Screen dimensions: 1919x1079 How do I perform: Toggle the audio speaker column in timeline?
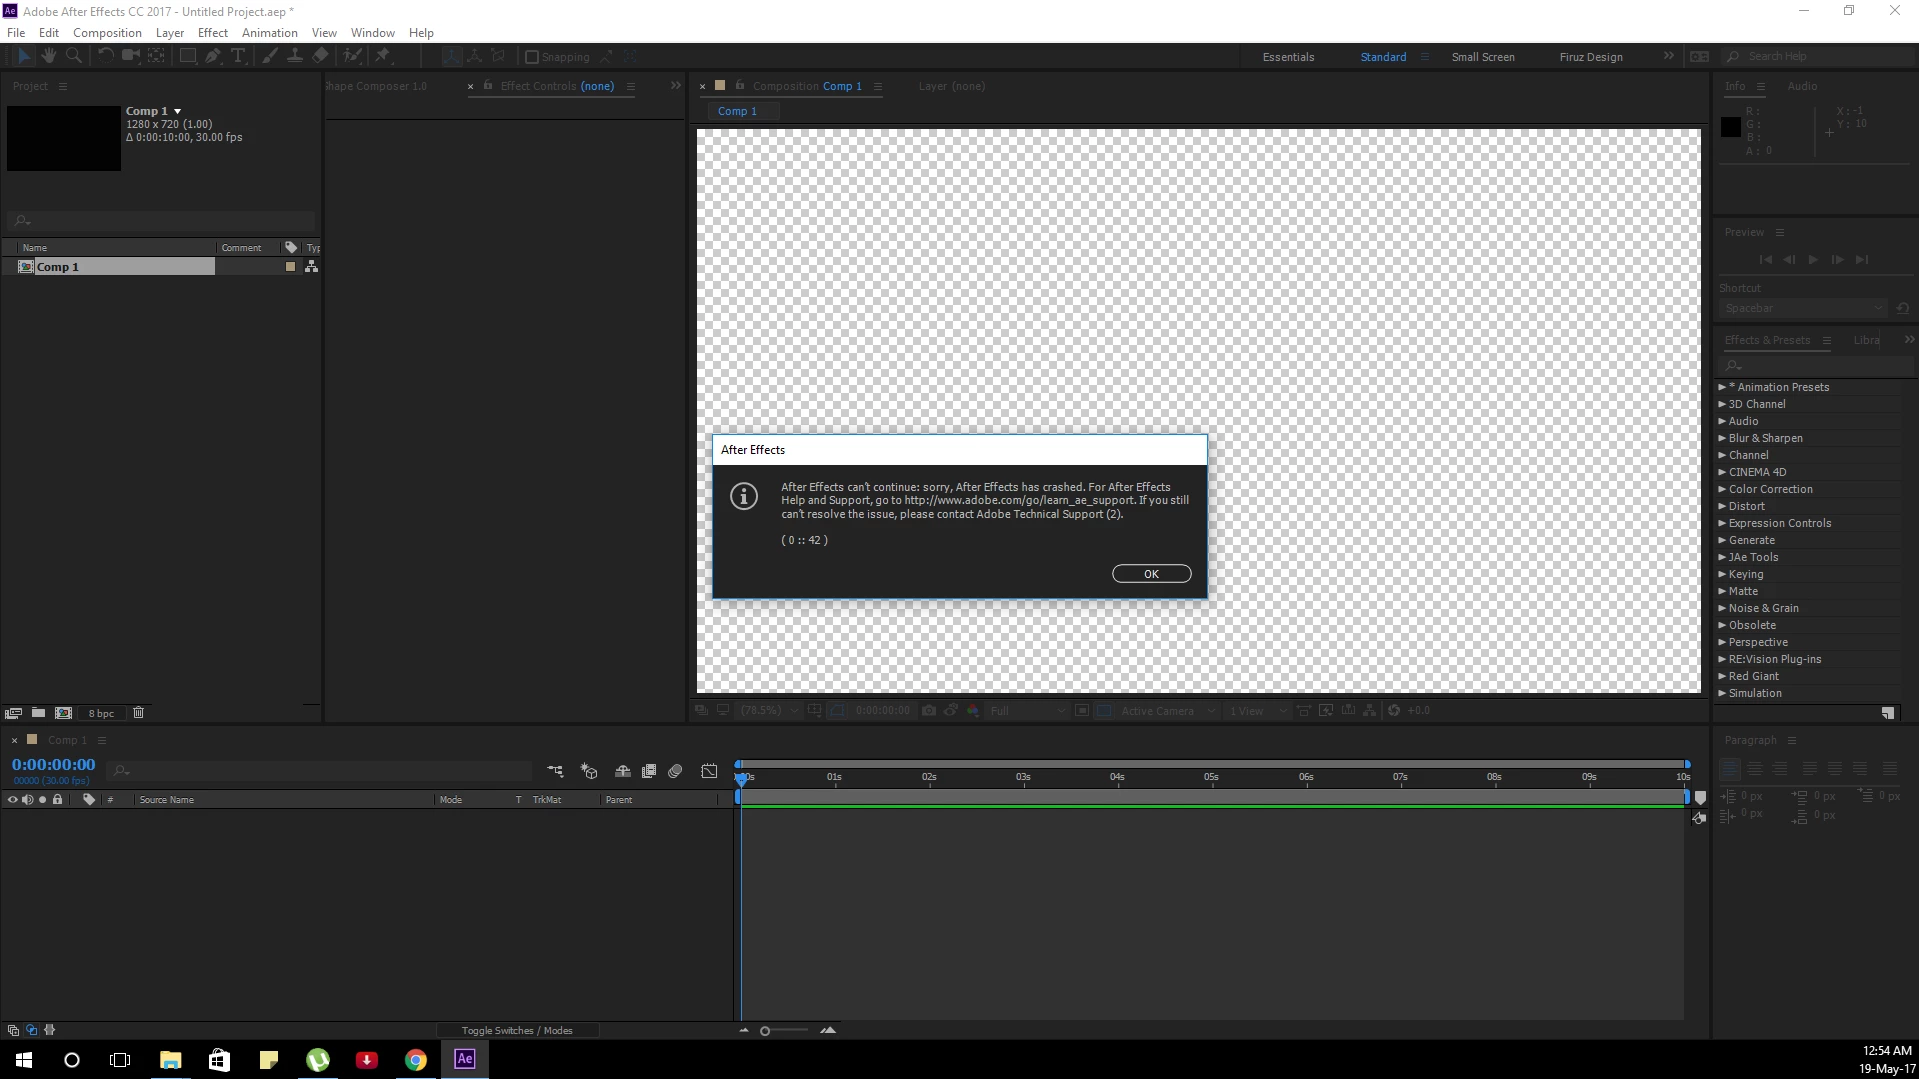pyautogui.click(x=28, y=800)
